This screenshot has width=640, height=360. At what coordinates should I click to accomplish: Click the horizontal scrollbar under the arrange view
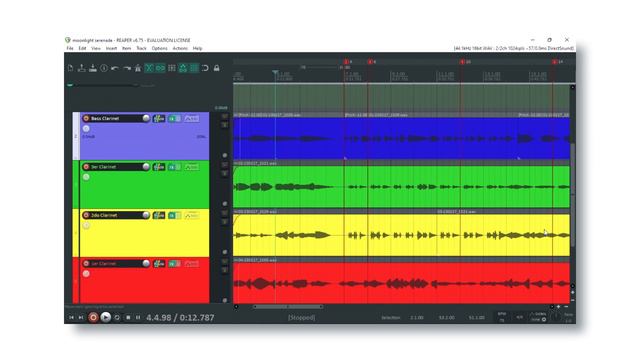[288, 307]
